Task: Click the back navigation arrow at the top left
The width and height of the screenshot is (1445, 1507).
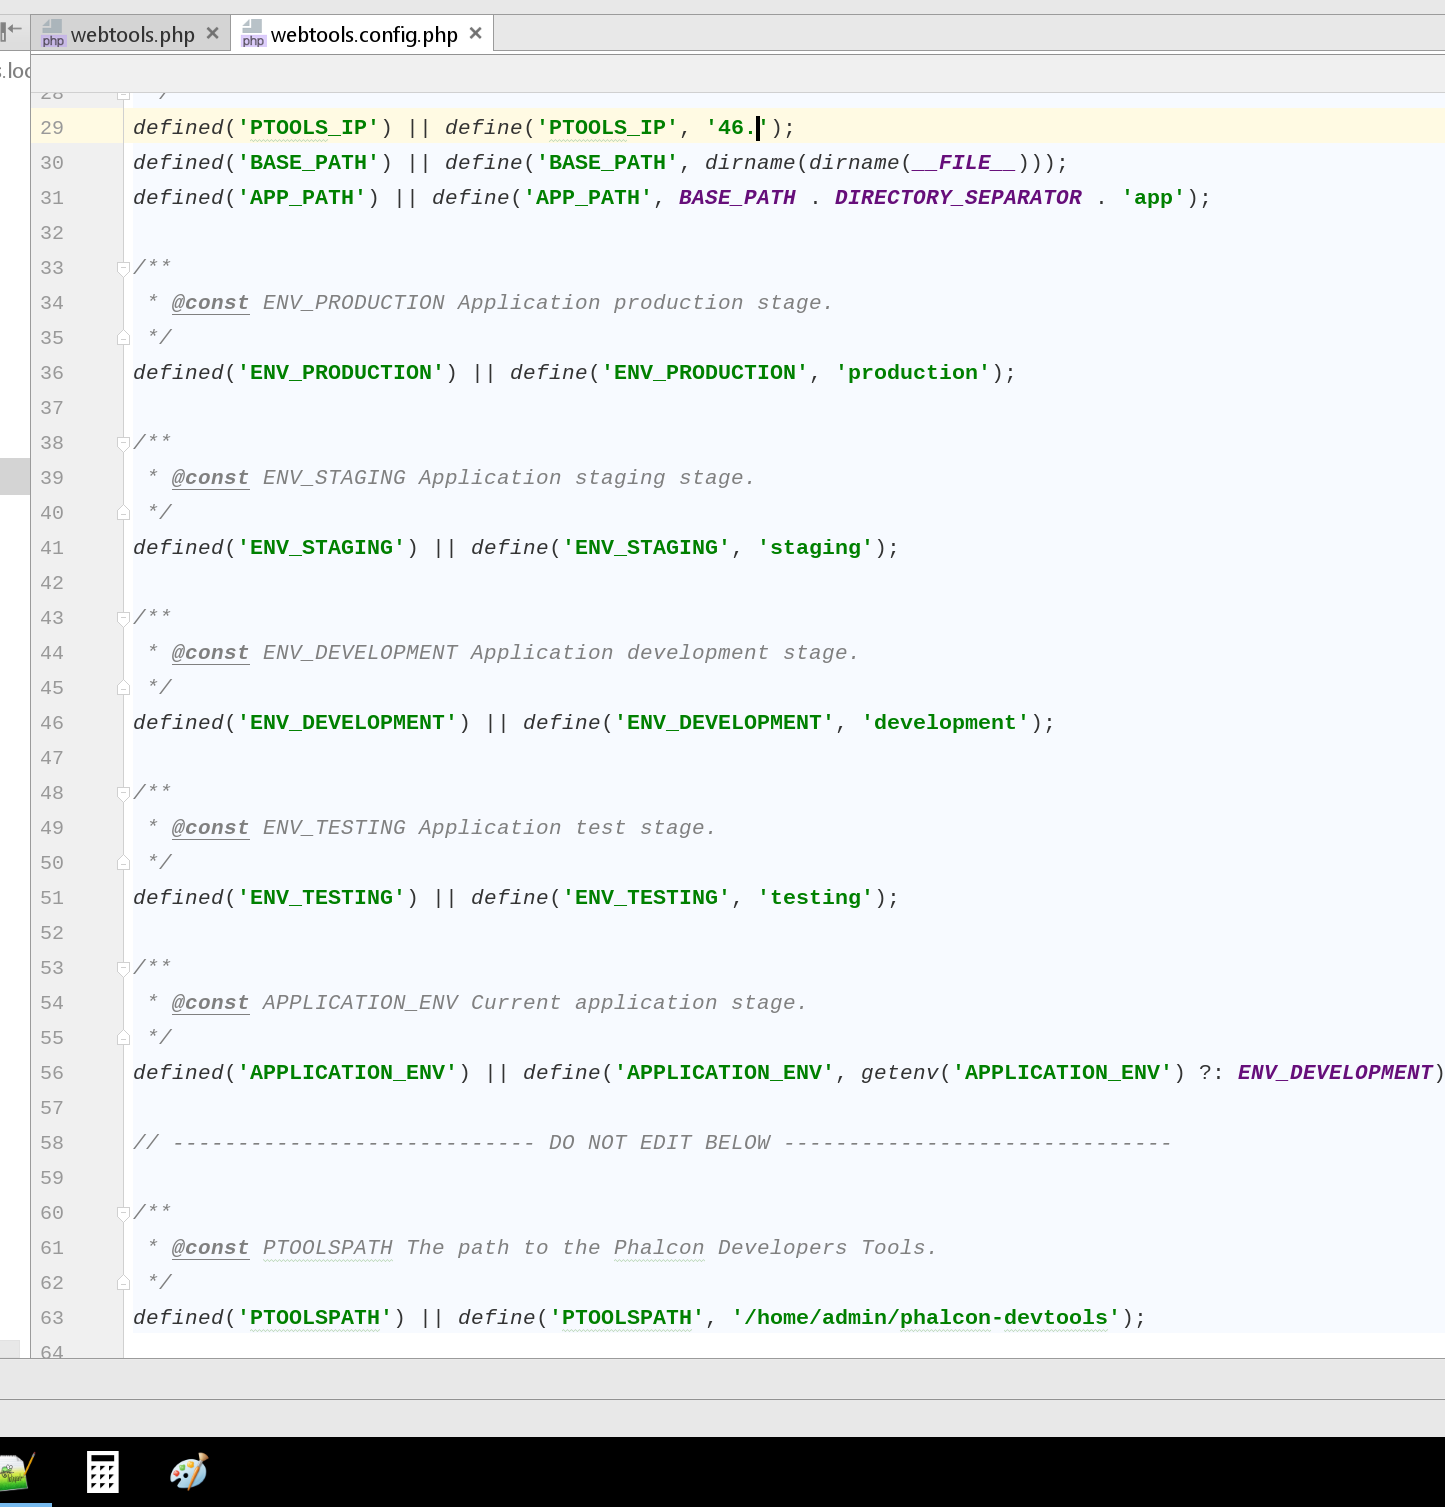Action: coord(11,29)
